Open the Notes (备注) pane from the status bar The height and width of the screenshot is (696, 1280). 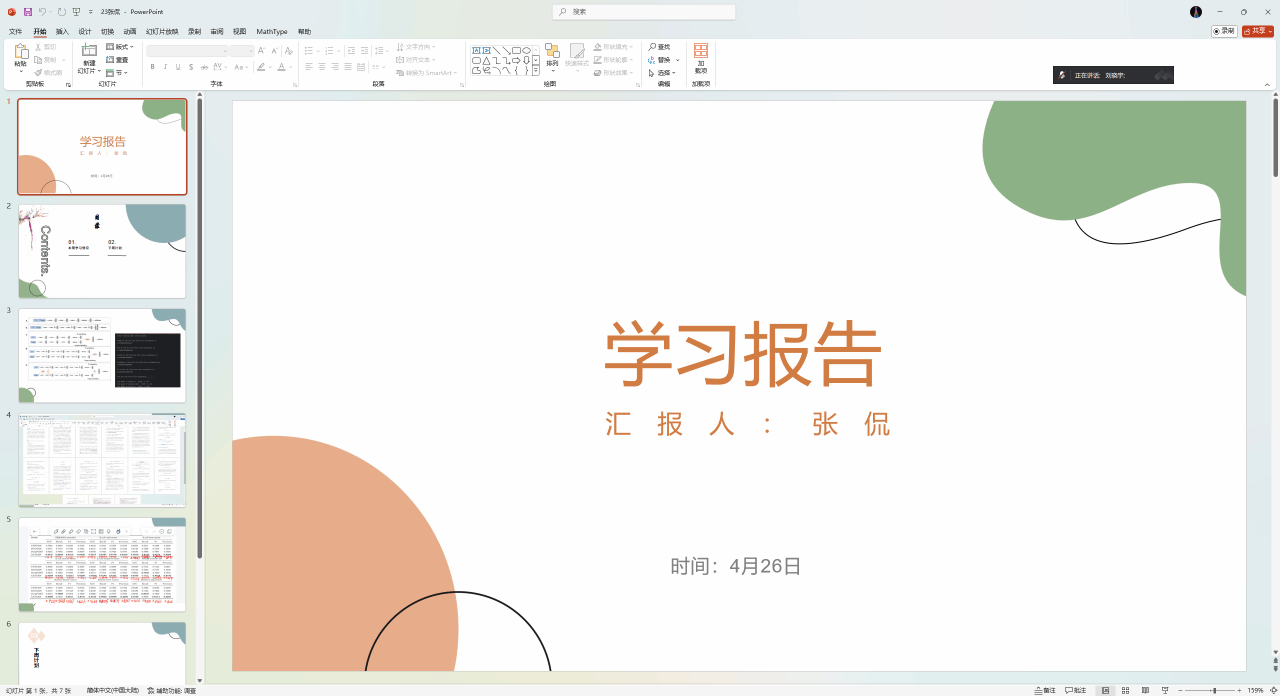(1045, 690)
